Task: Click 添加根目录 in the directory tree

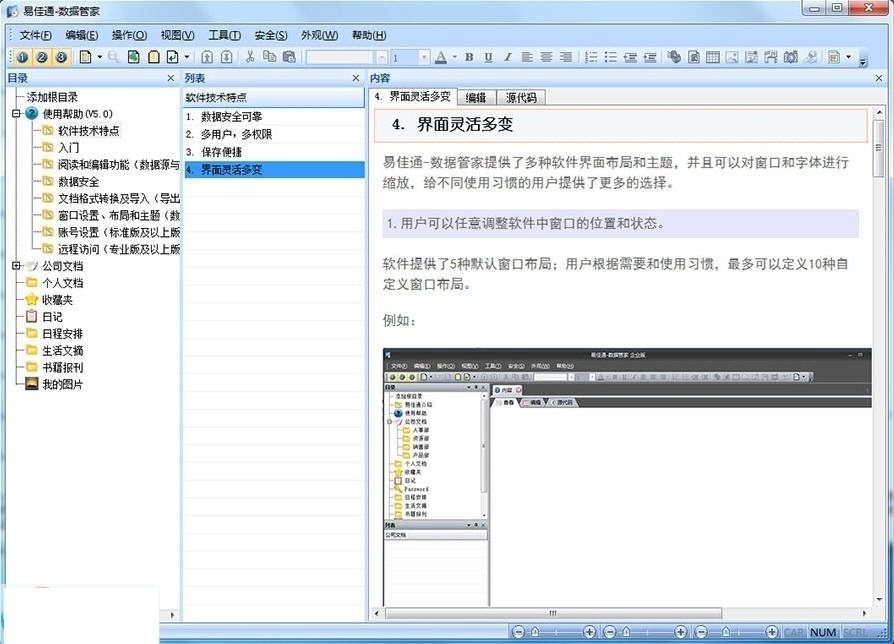Action: (x=52, y=97)
